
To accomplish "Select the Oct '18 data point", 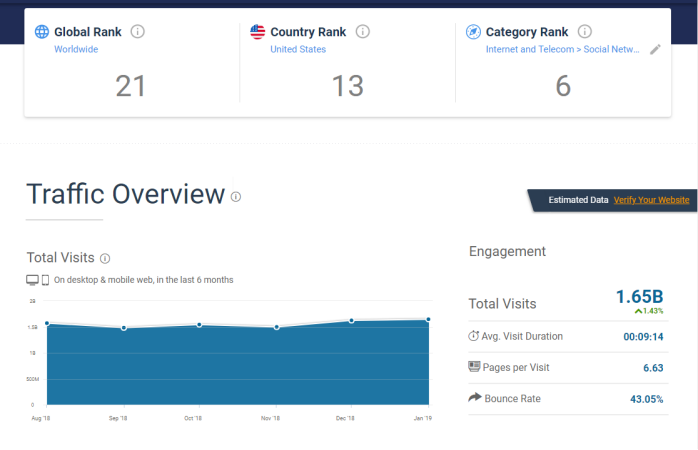I will (x=199, y=325).
